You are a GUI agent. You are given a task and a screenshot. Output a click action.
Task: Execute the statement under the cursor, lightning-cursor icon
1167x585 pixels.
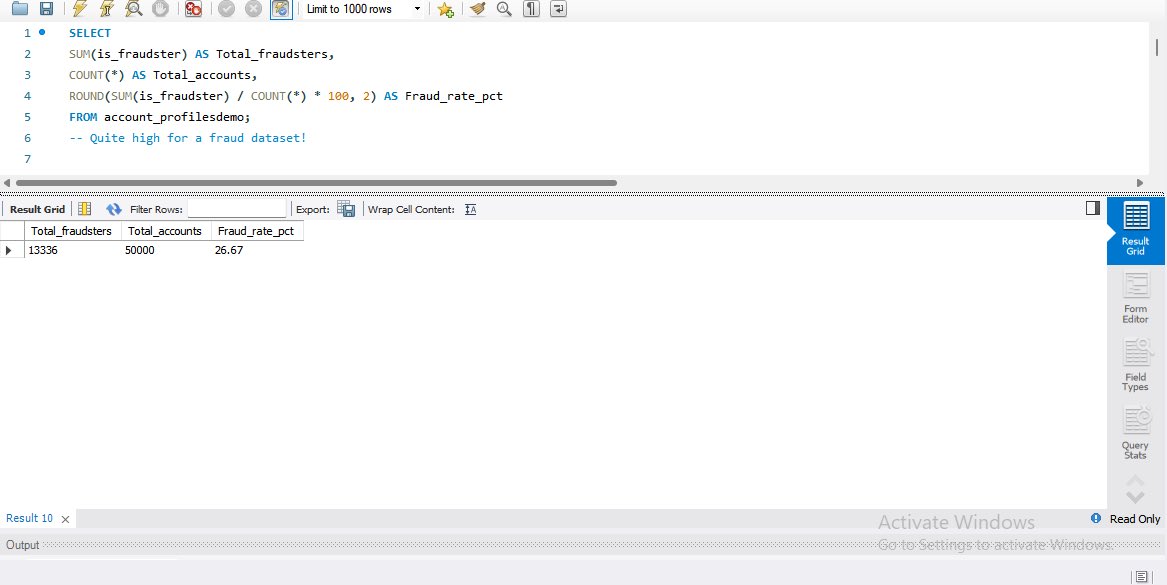pyautogui.click(x=106, y=9)
